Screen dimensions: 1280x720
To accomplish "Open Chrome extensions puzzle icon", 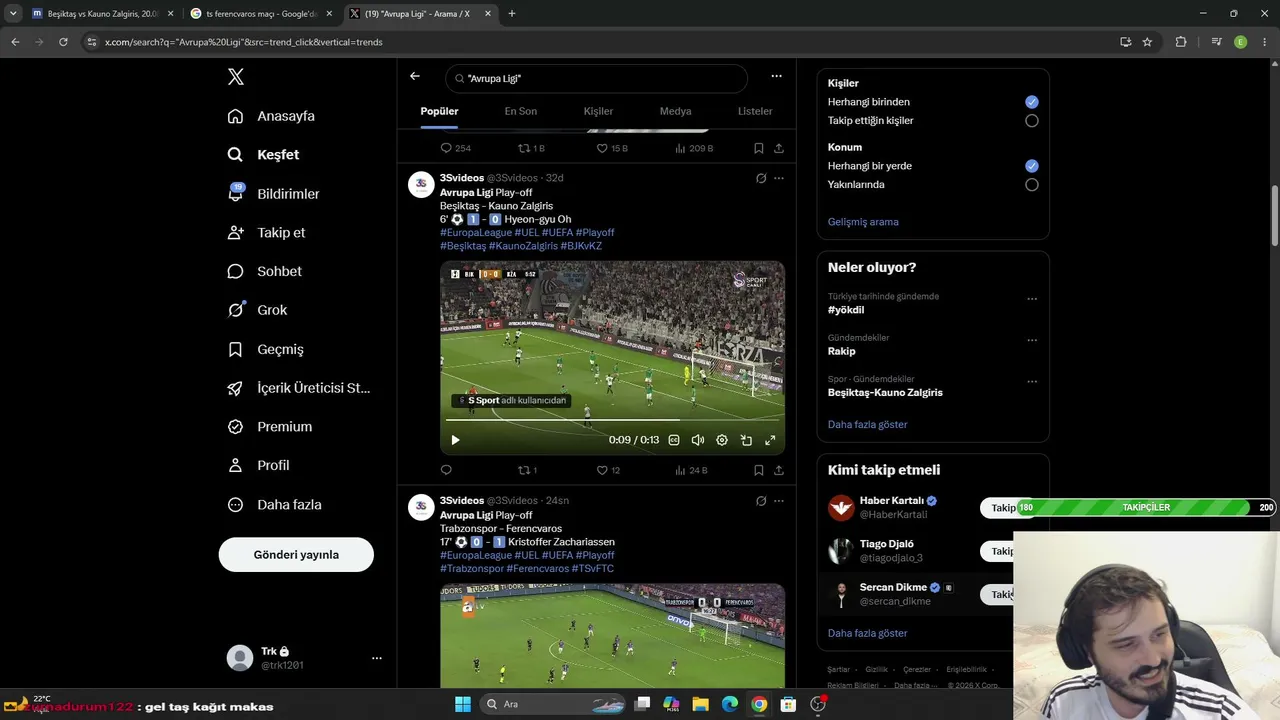I will [1181, 42].
